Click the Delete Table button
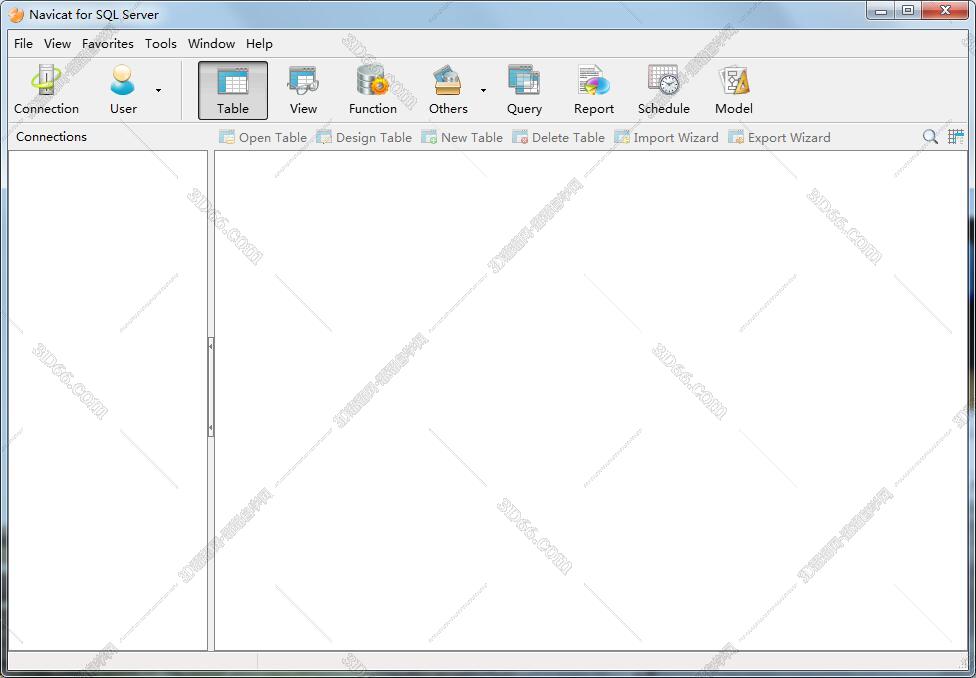Viewport: 976px width, 678px height. [x=558, y=137]
